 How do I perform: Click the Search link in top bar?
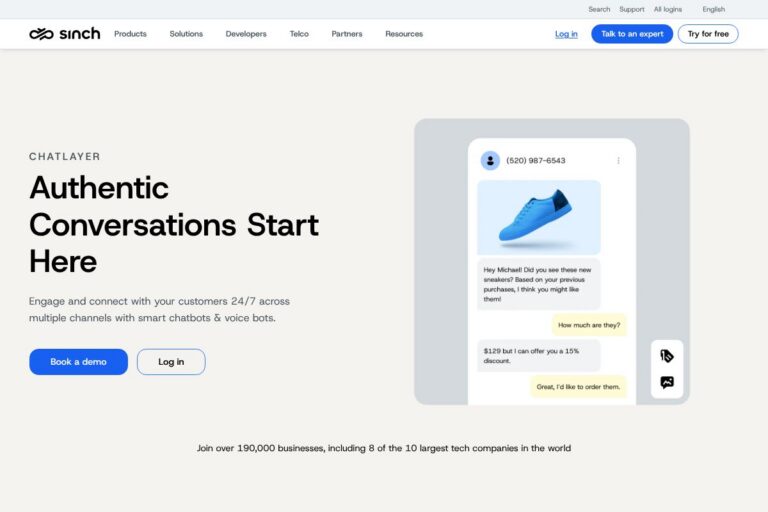[x=599, y=9]
